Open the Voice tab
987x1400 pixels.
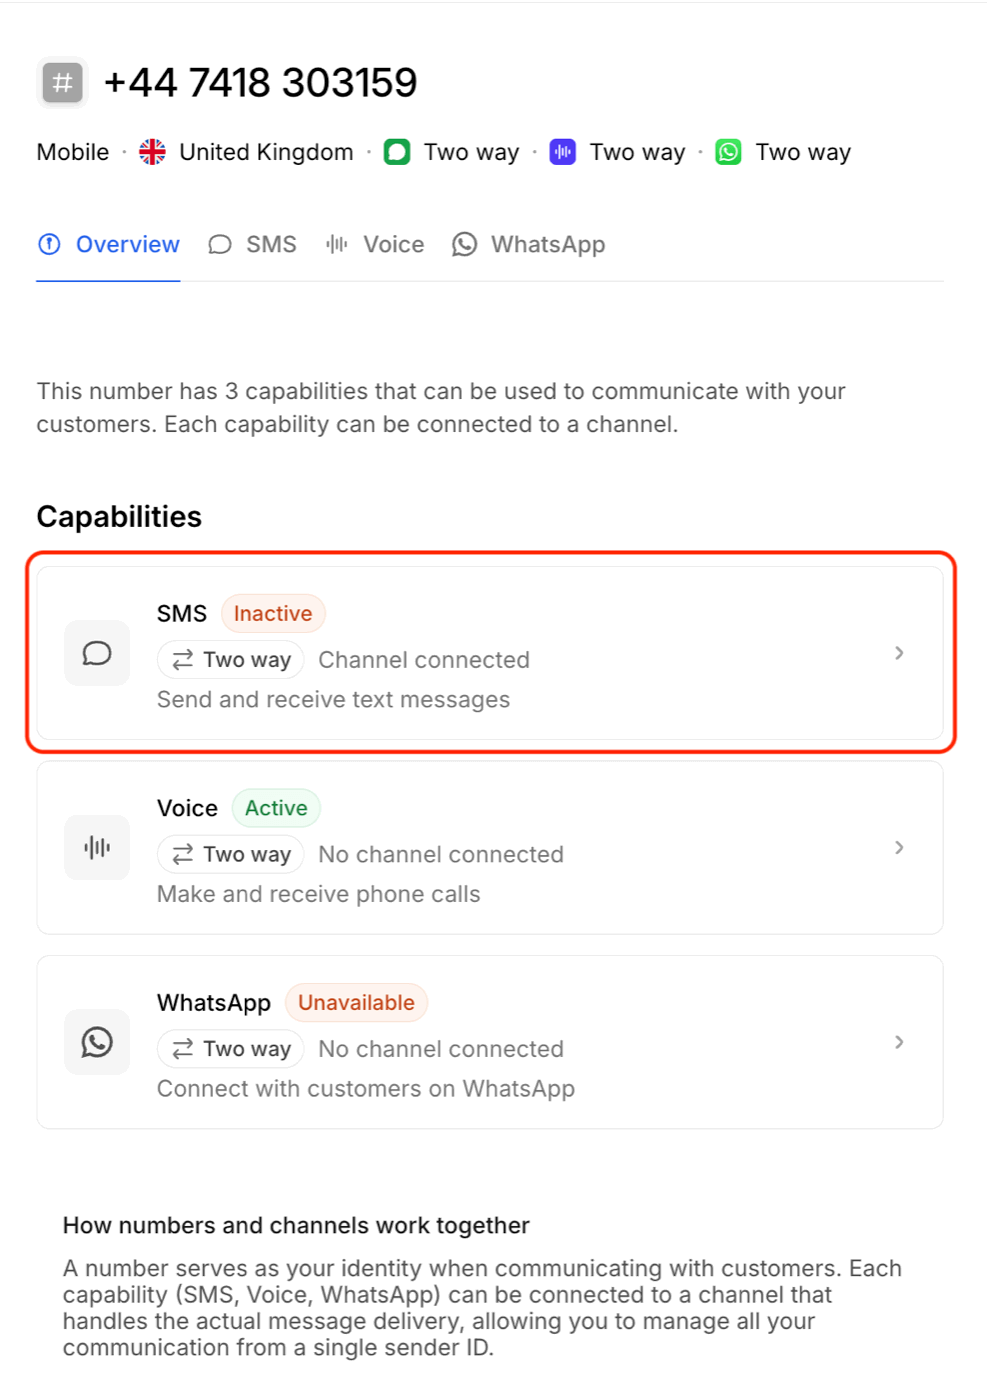point(375,245)
